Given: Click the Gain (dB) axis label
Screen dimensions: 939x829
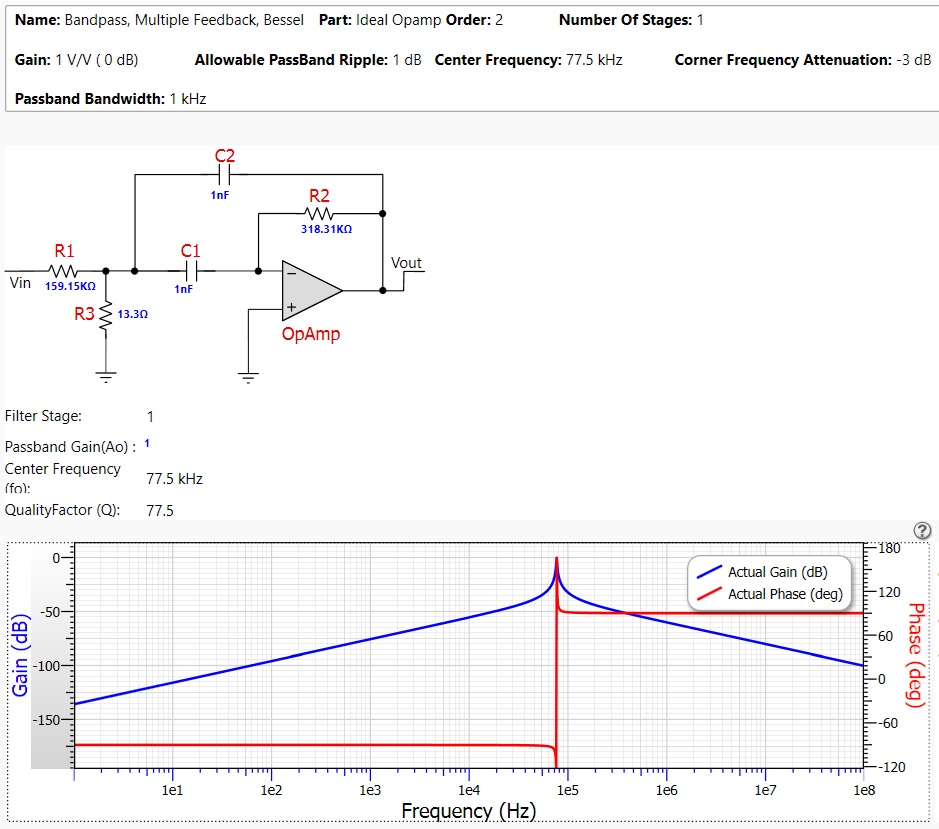Looking at the screenshot, I should (x=20, y=655).
